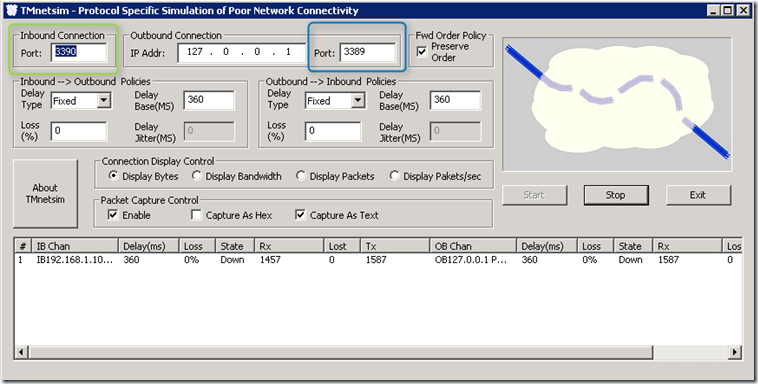Click Inbound-to-Outbound Loss percent field

pyautogui.click(x=79, y=131)
